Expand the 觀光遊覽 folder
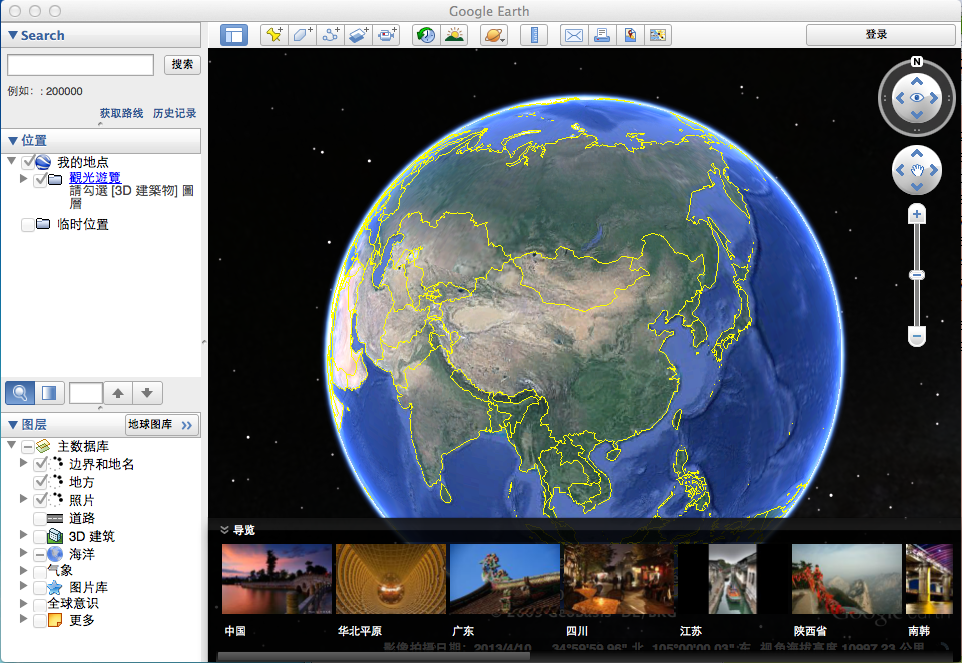 [x=23, y=178]
